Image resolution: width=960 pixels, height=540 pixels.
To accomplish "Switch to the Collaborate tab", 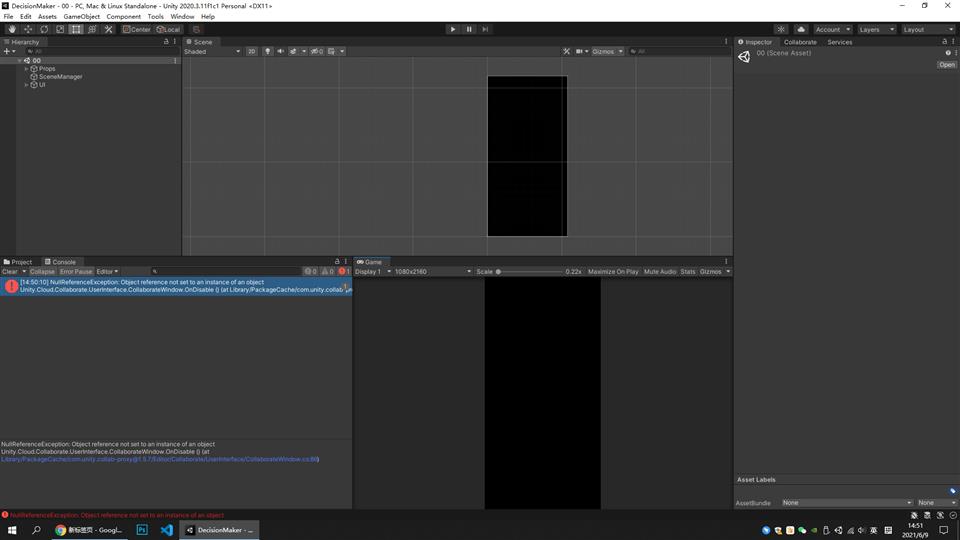I will coord(800,42).
